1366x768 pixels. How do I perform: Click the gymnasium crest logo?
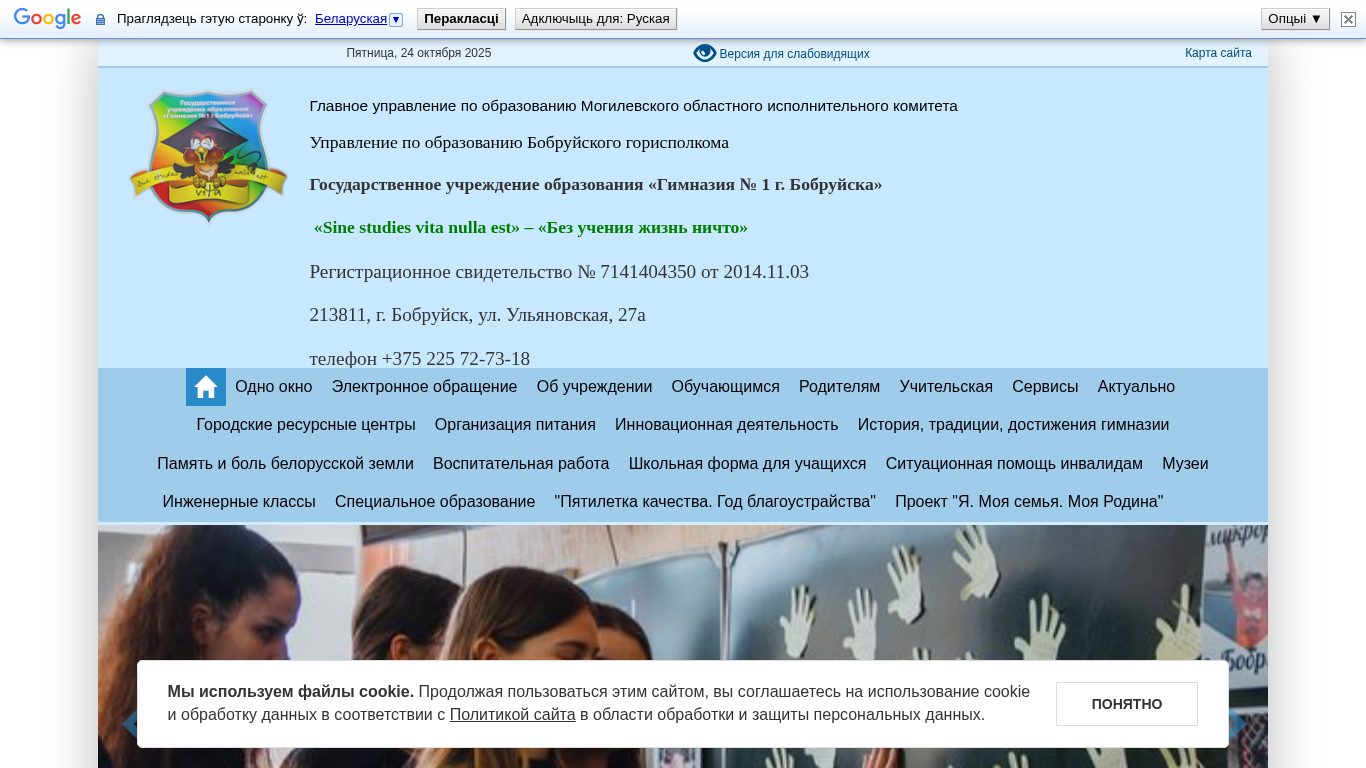point(208,156)
